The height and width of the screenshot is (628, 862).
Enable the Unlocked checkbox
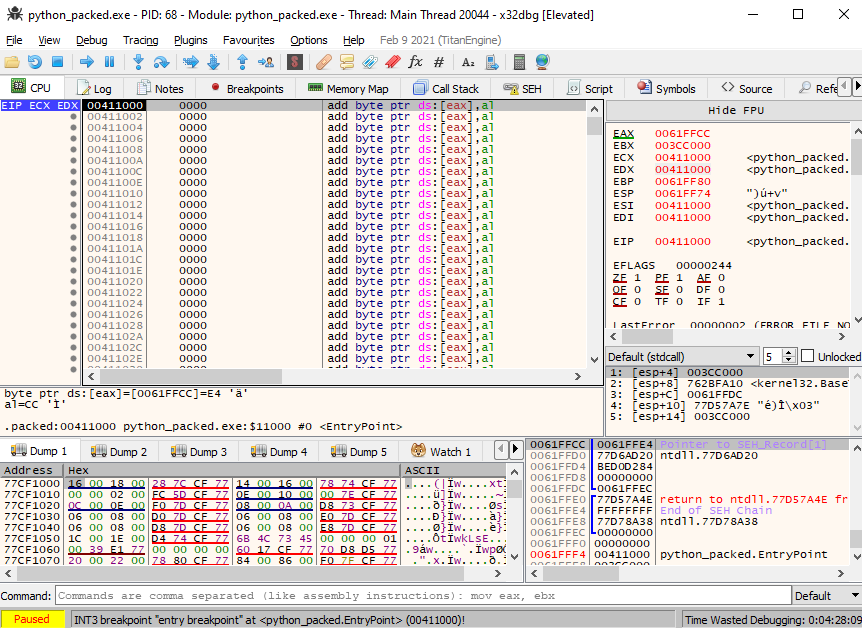(807, 357)
